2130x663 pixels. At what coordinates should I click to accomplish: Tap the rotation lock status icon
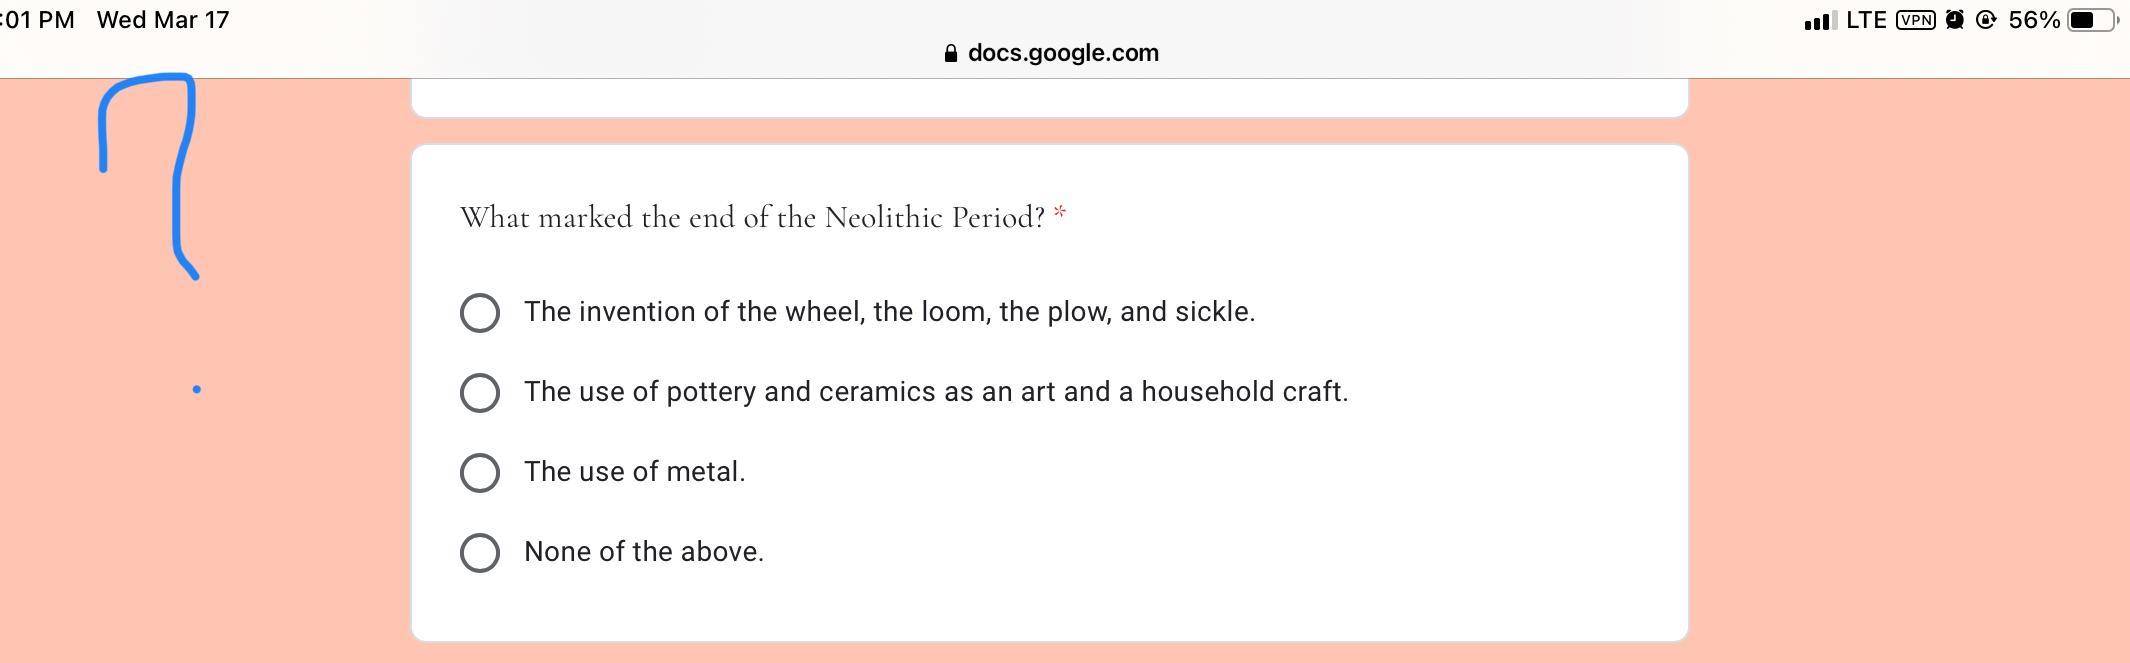[1986, 20]
